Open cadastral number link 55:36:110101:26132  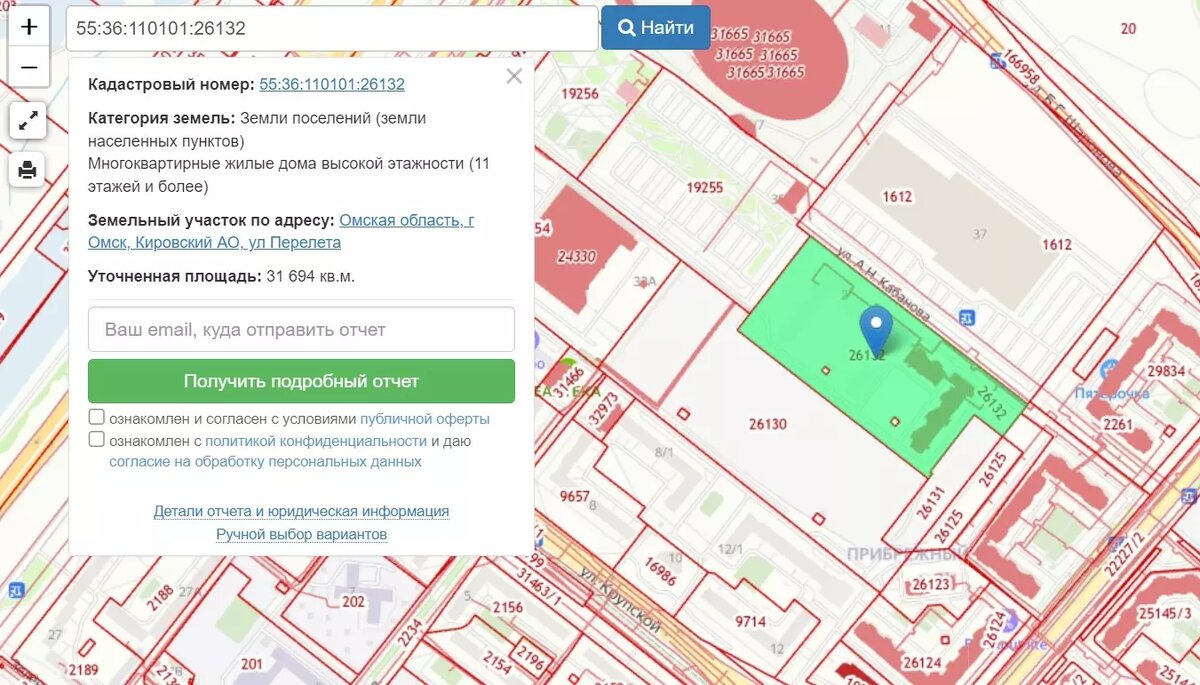(331, 84)
